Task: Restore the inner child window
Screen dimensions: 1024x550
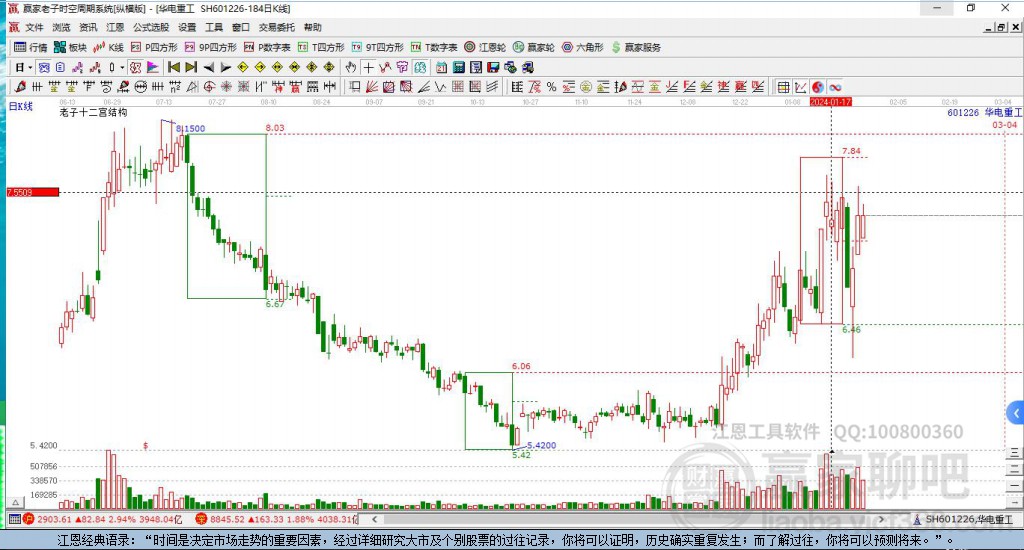Action: pos(1002,27)
